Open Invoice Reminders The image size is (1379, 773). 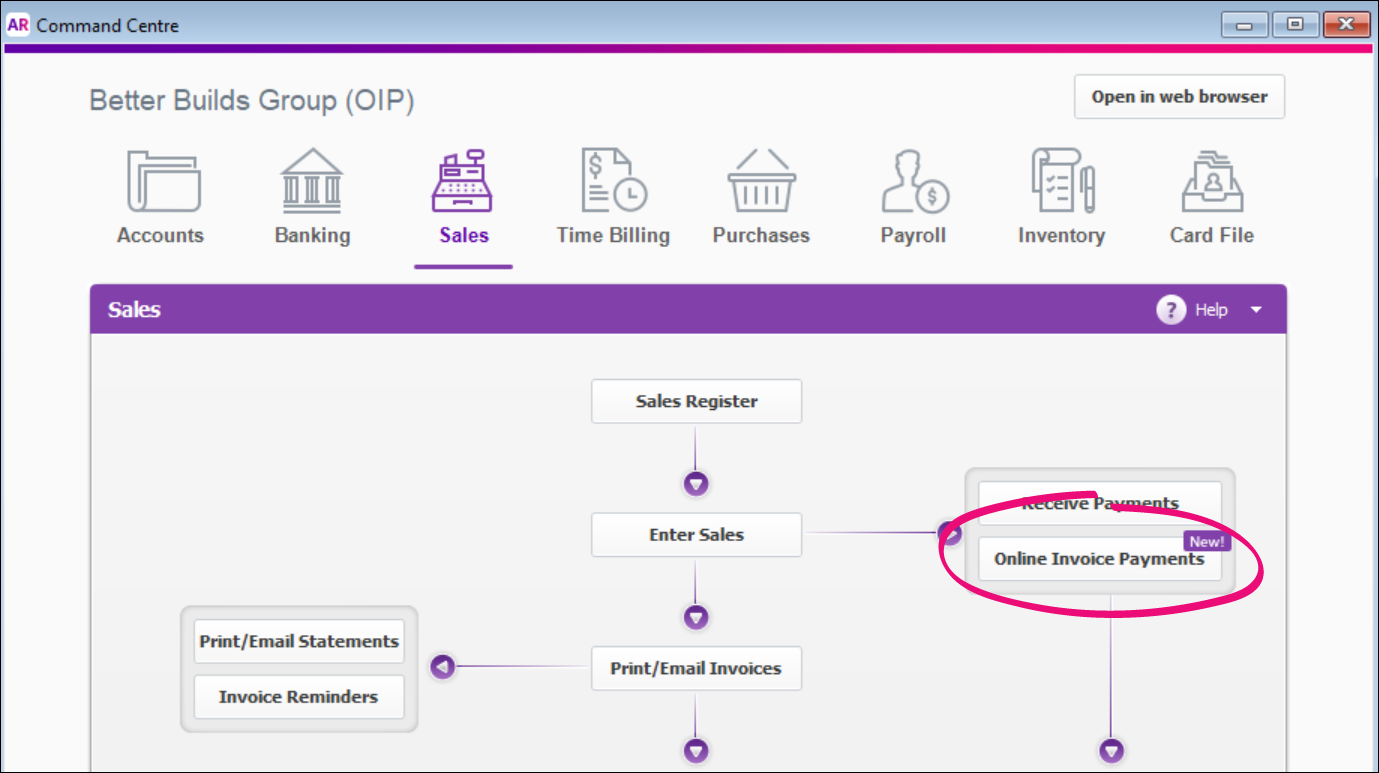[x=299, y=697]
